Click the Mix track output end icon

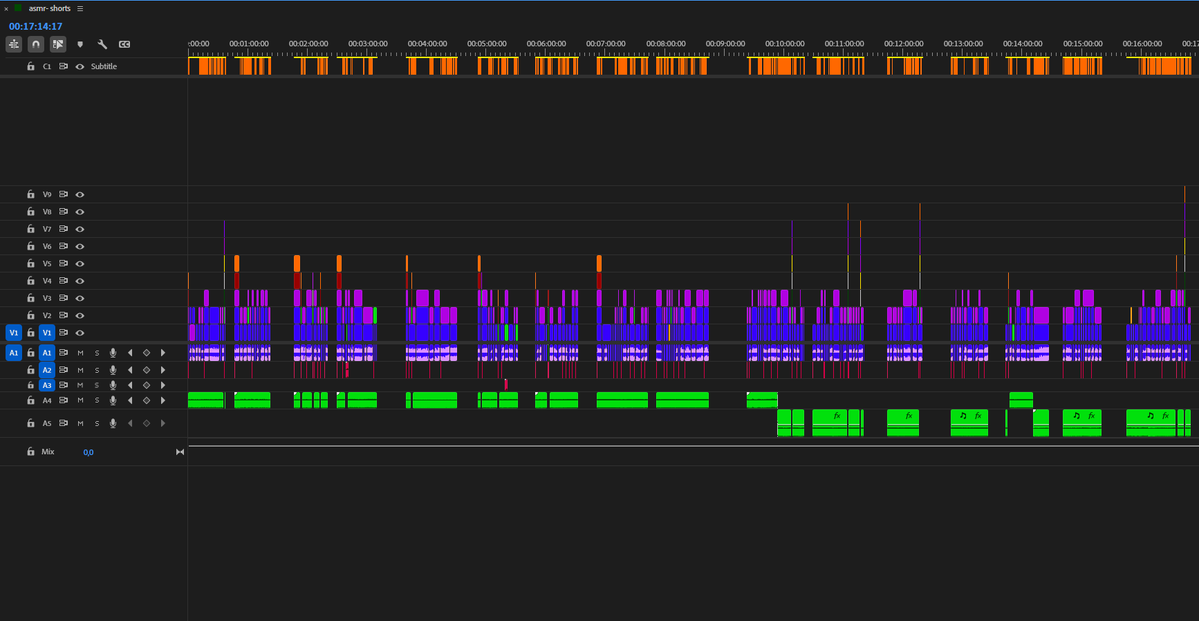click(x=180, y=452)
